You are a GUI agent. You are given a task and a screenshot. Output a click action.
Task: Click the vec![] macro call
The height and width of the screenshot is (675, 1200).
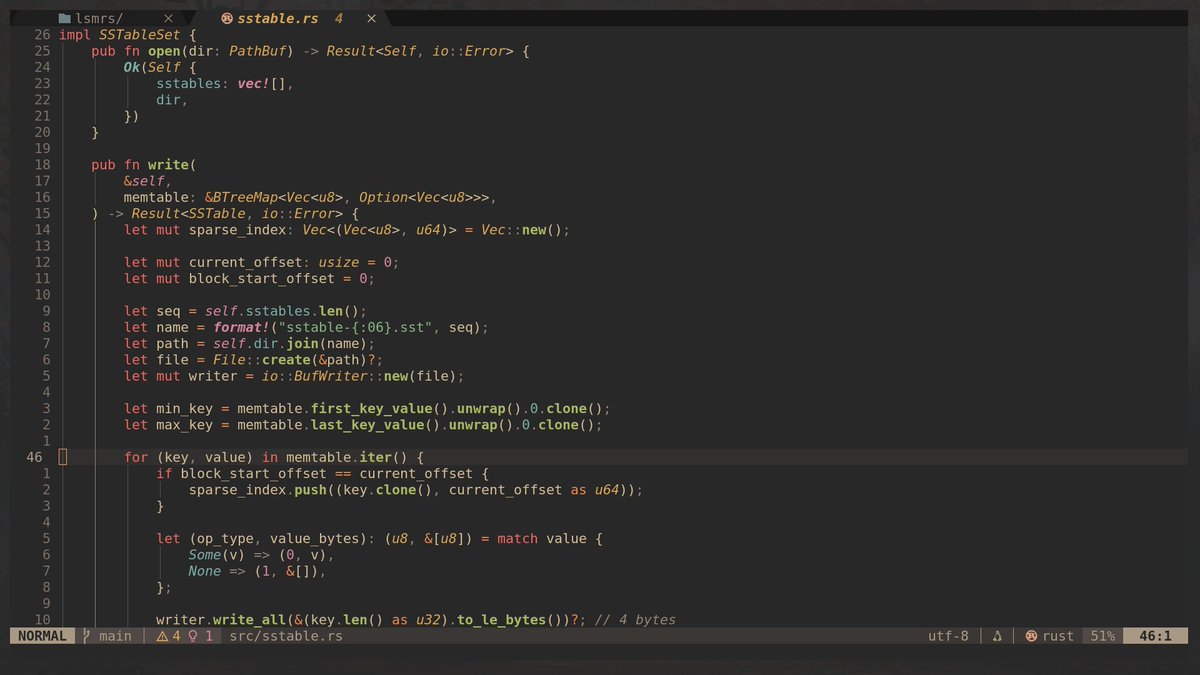pos(262,83)
